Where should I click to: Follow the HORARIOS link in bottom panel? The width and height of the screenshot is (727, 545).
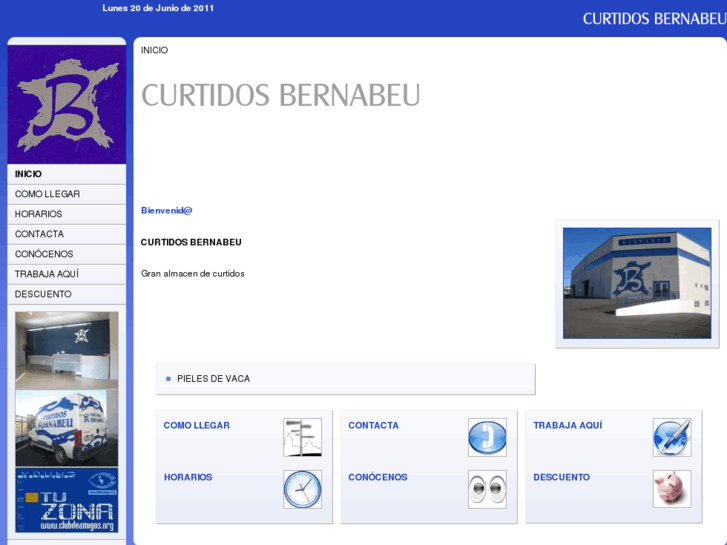(x=188, y=477)
